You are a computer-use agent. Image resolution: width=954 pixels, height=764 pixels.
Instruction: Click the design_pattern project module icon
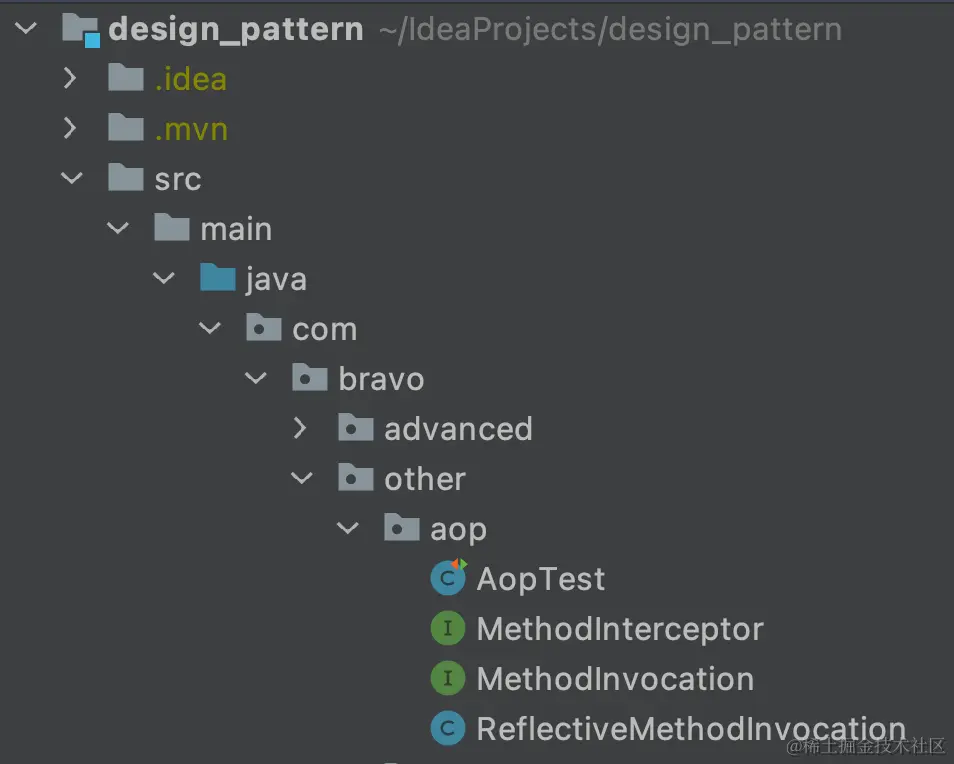pos(81,30)
